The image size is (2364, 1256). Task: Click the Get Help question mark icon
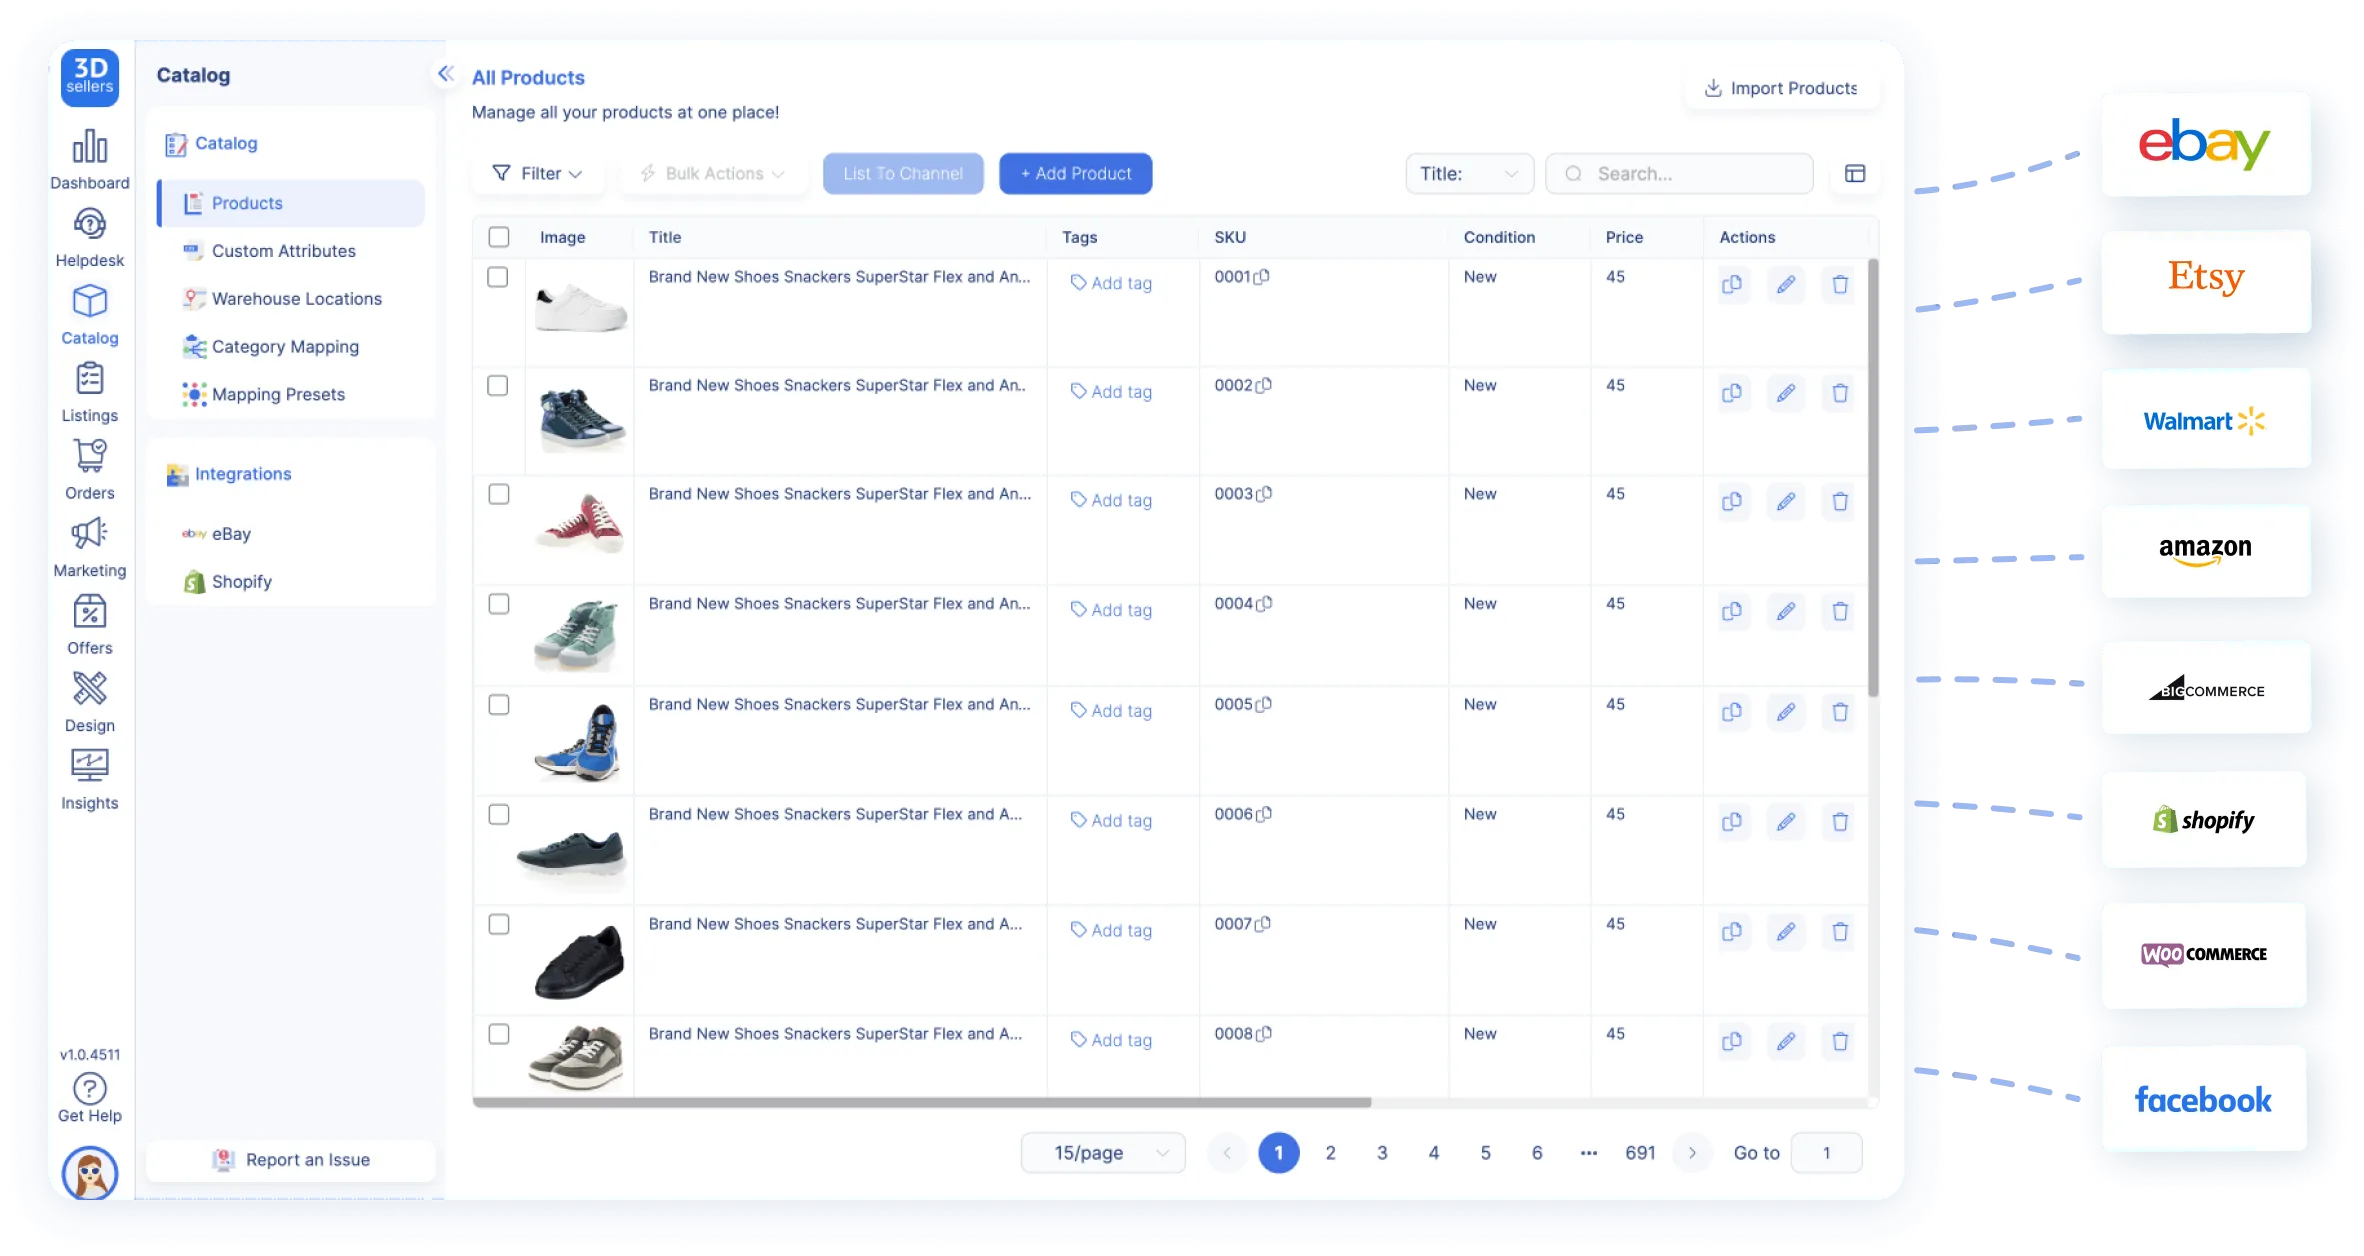pos(89,1088)
